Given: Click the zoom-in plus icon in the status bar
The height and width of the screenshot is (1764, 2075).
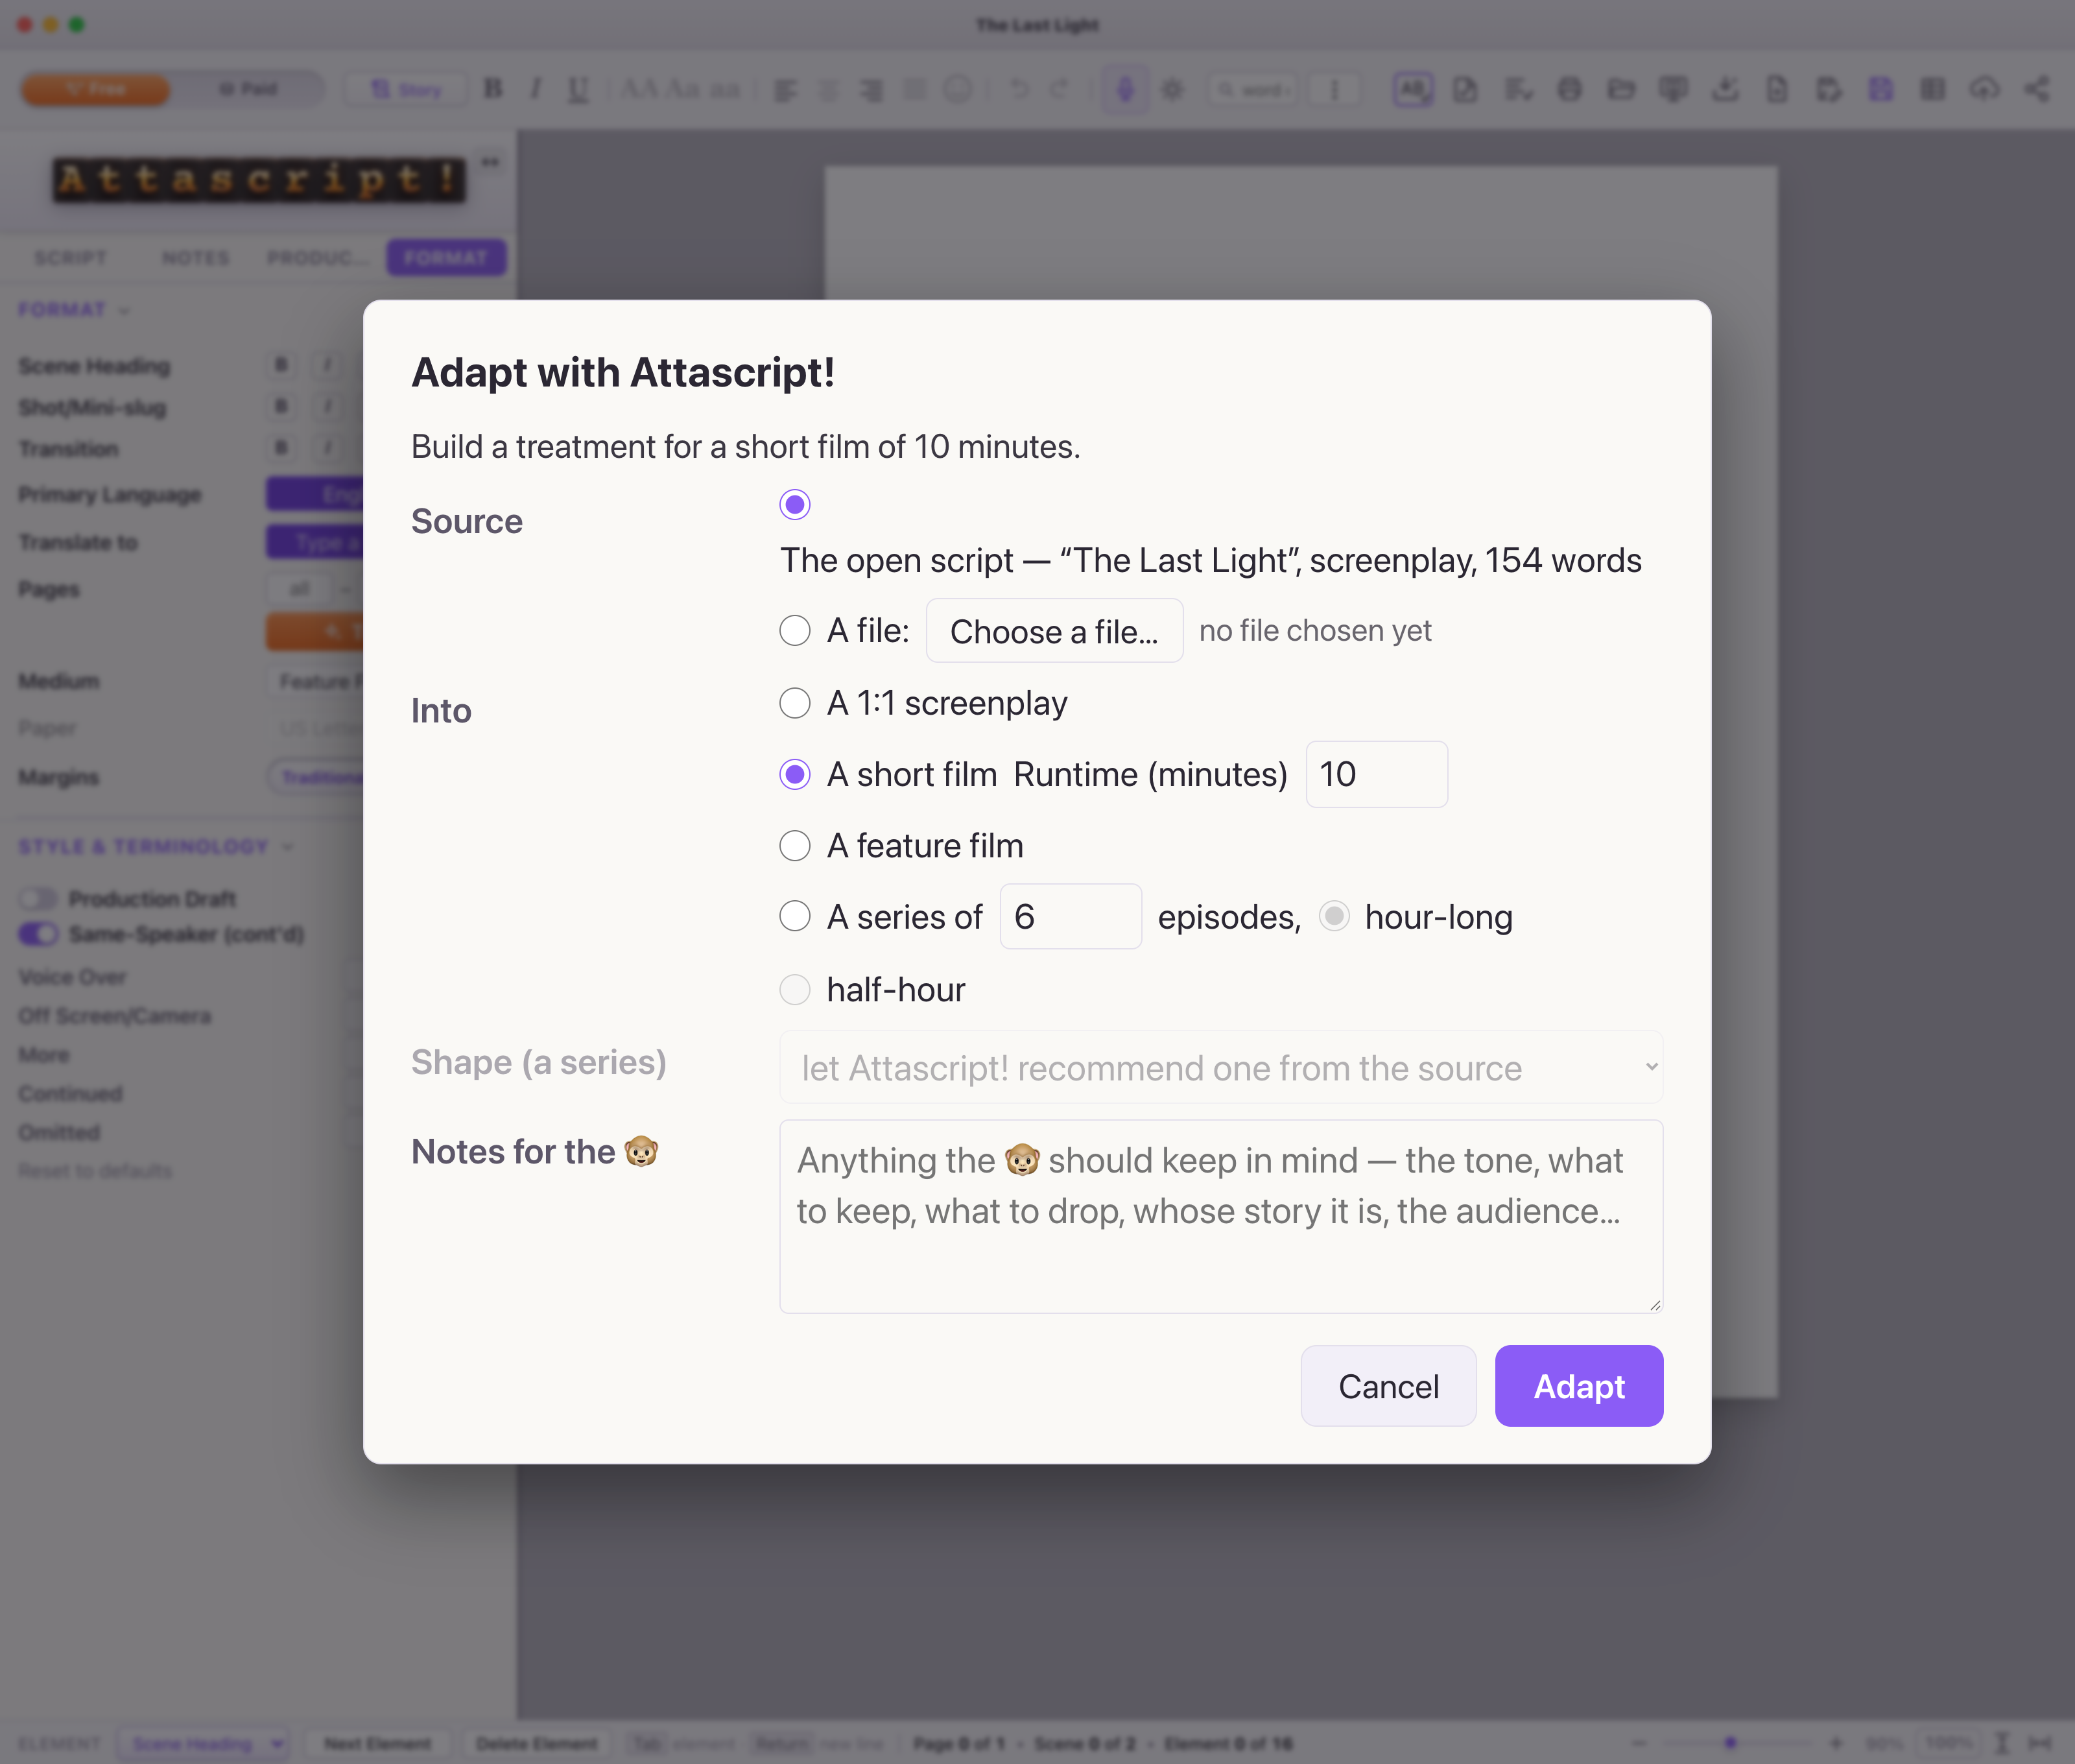Looking at the screenshot, I should tap(1836, 1743).
